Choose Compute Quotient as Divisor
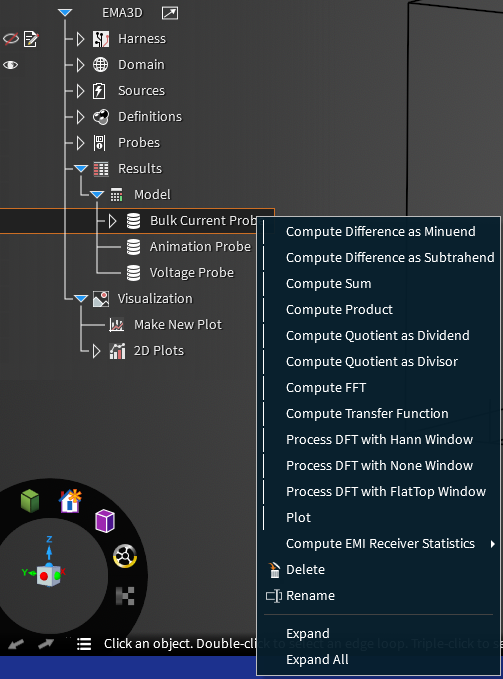 tap(380, 362)
